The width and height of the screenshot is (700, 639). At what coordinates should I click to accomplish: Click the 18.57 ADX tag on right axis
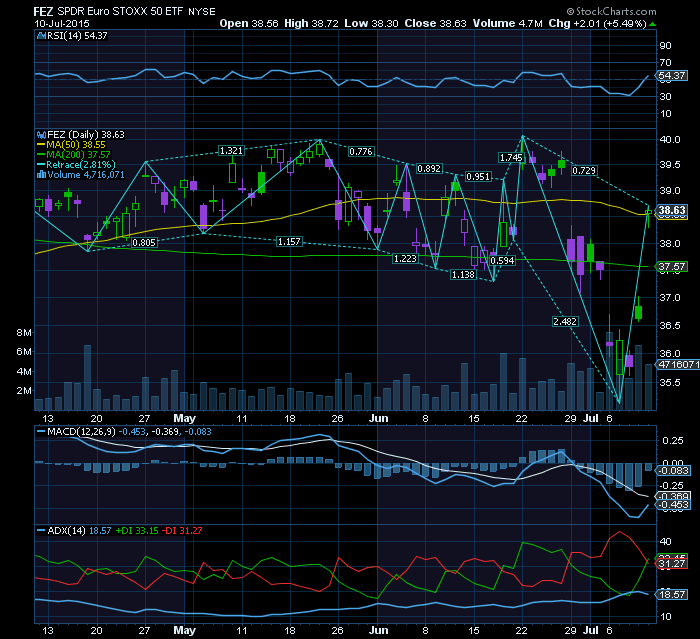[672, 595]
